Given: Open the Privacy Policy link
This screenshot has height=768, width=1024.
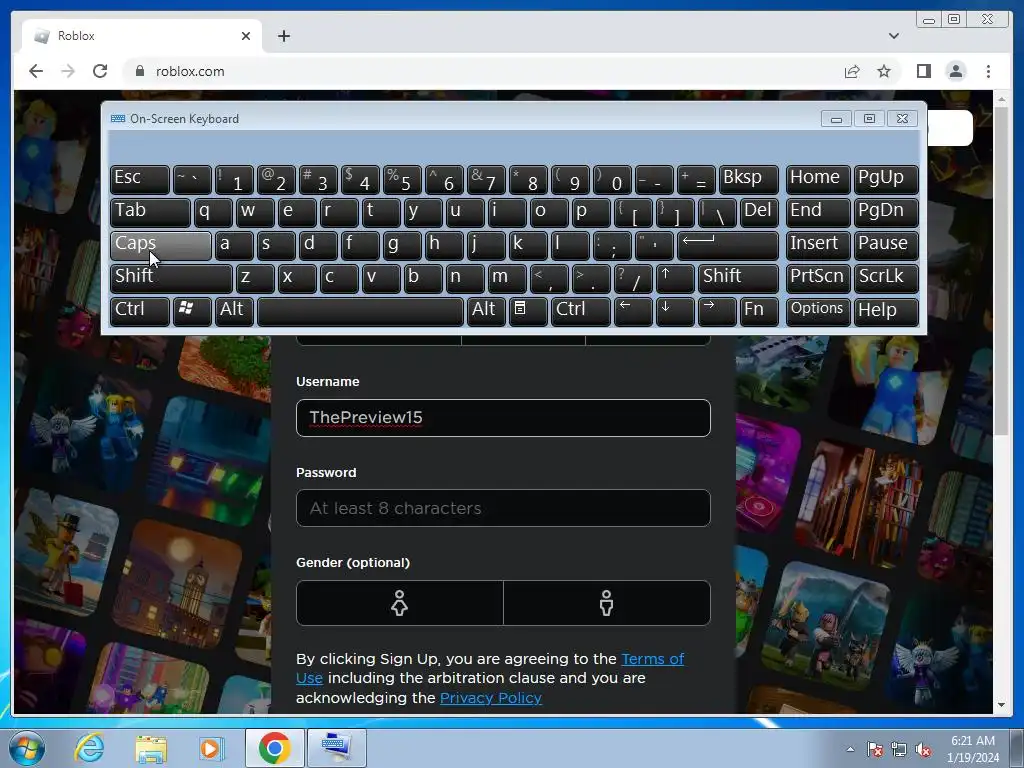Looking at the screenshot, I should click(x=490, y=697).
